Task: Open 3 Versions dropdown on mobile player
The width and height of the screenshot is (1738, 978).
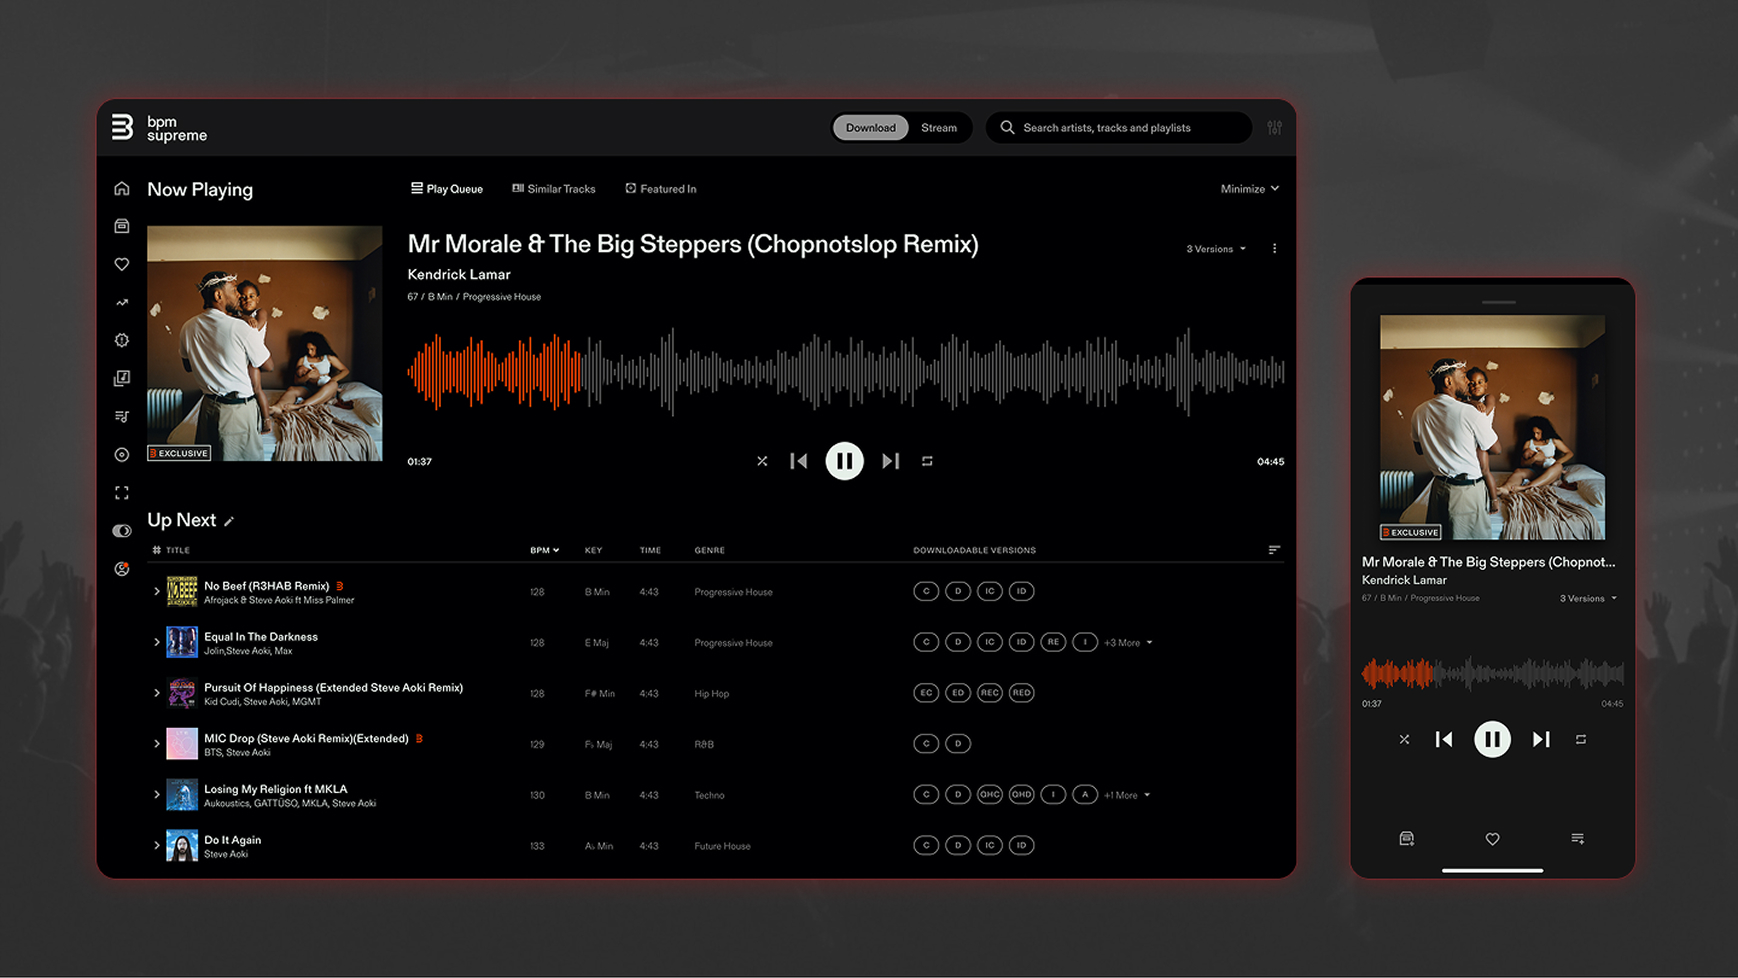Action: click(1588, 599)
